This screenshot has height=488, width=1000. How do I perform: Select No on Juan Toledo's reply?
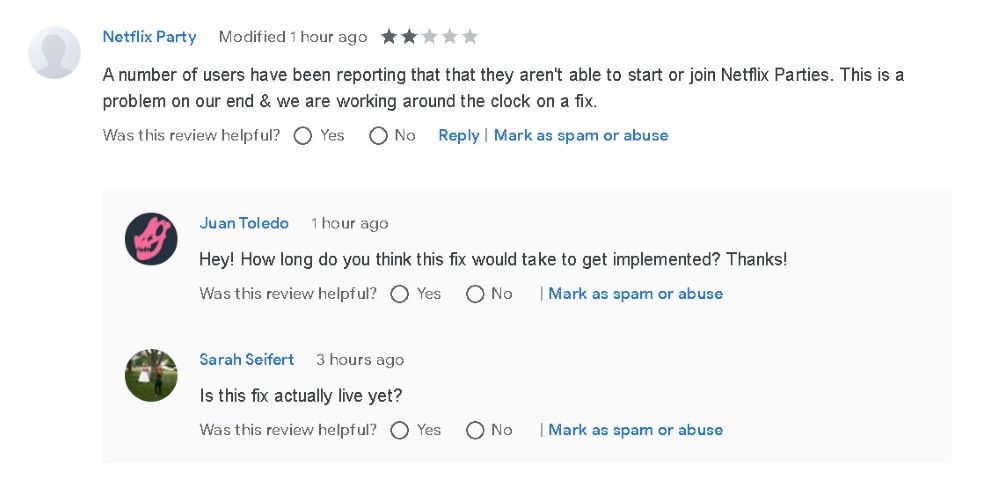coord(475,294)
